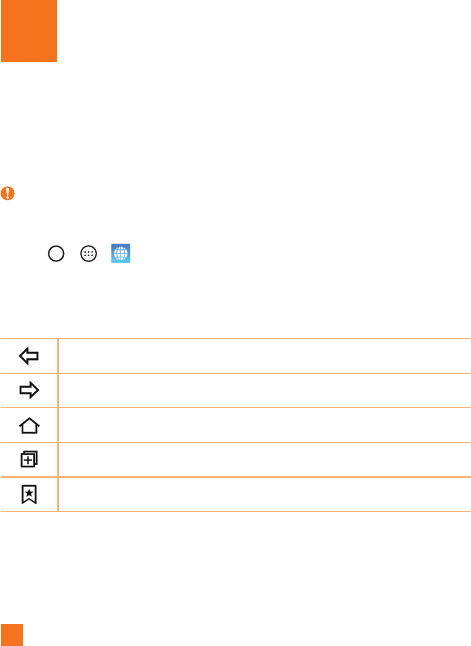Click the table's vertical orange divider line
This screenshot has width=471, height=646.
point(58,425)
